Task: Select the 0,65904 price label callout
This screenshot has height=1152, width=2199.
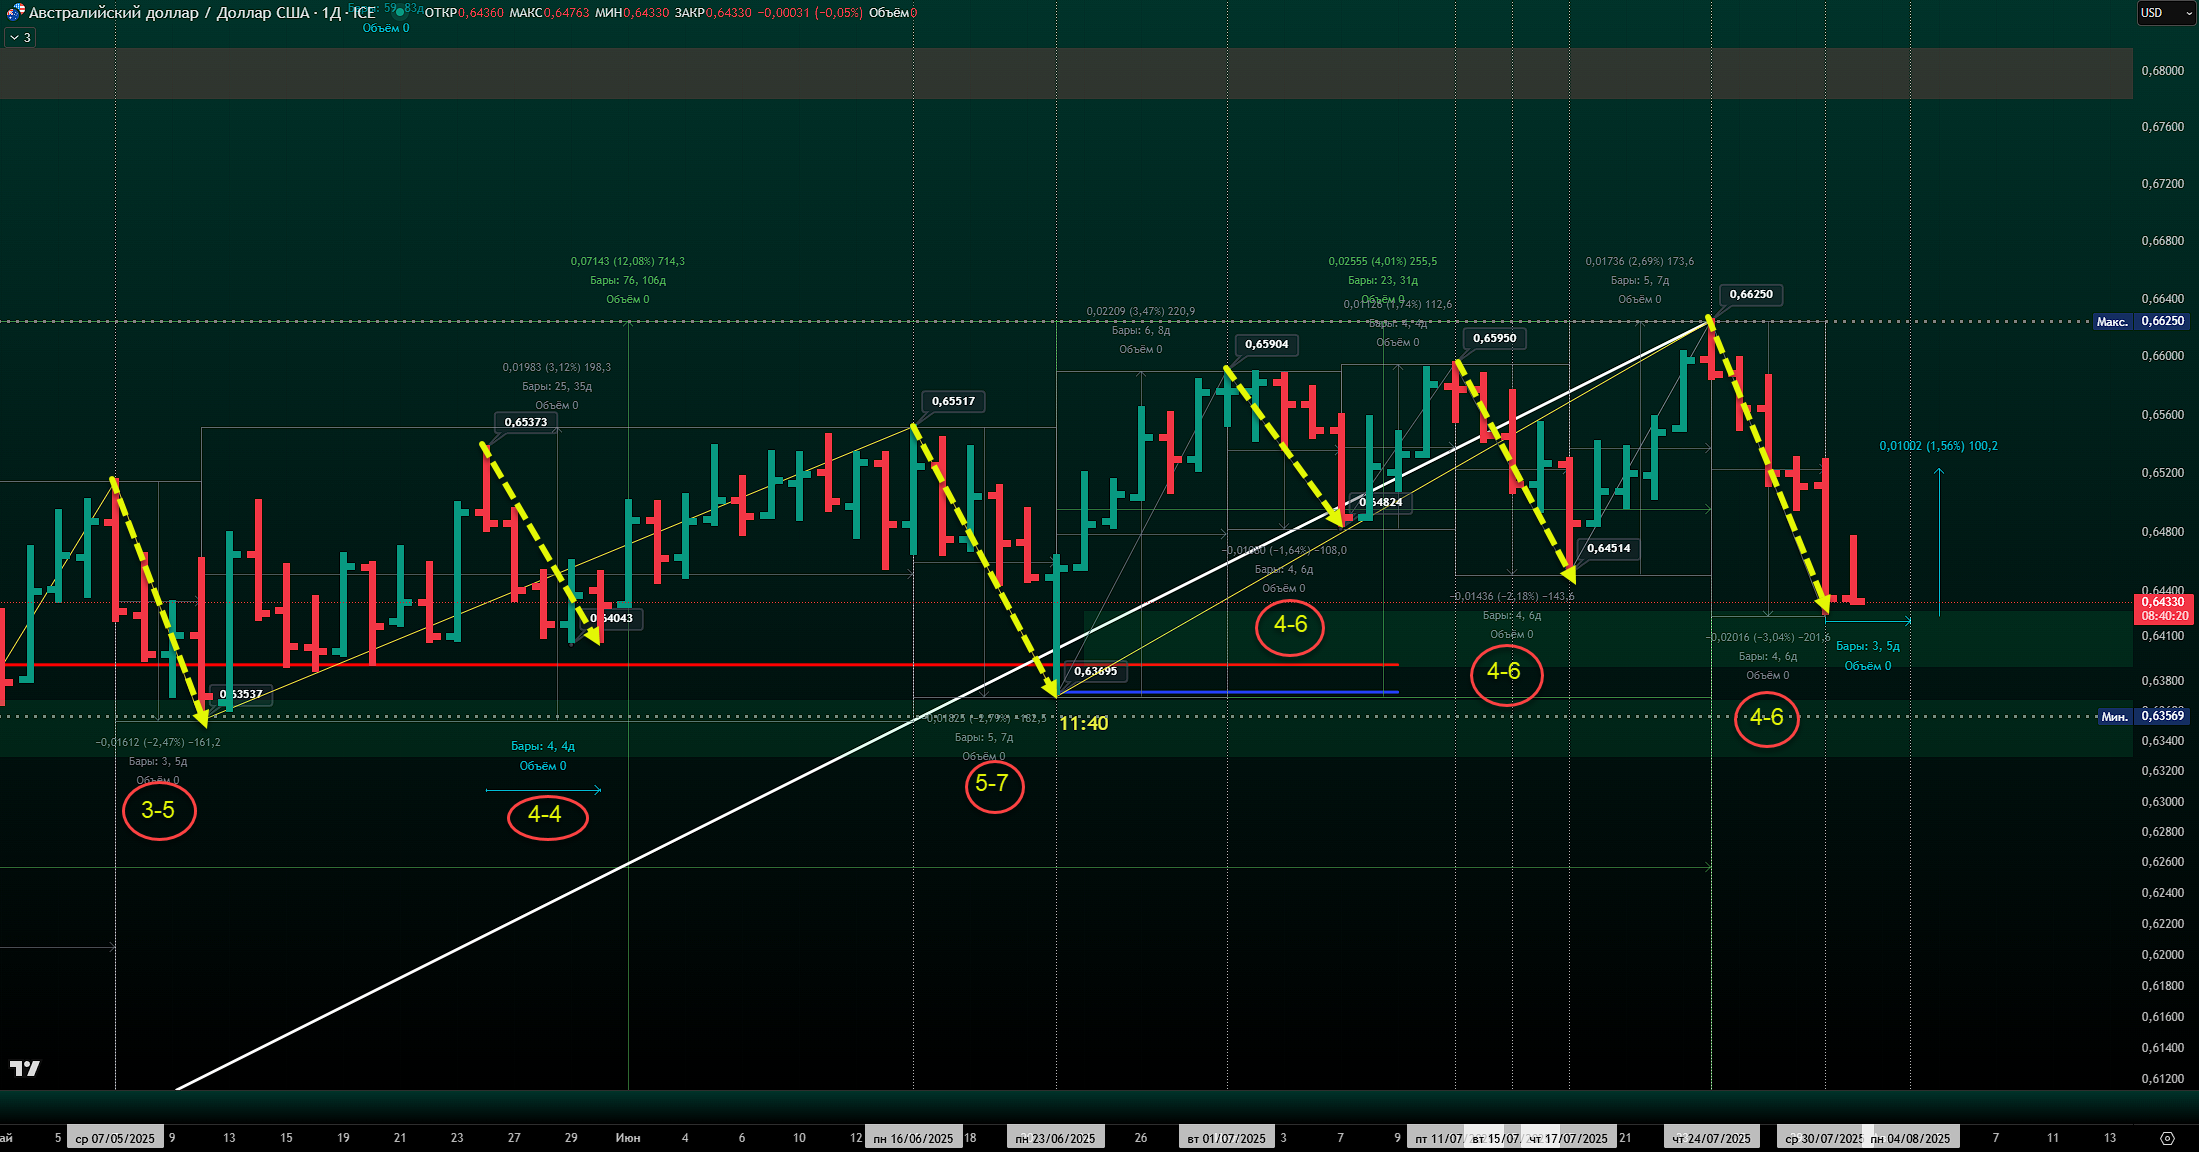Action: point(1266,344)
